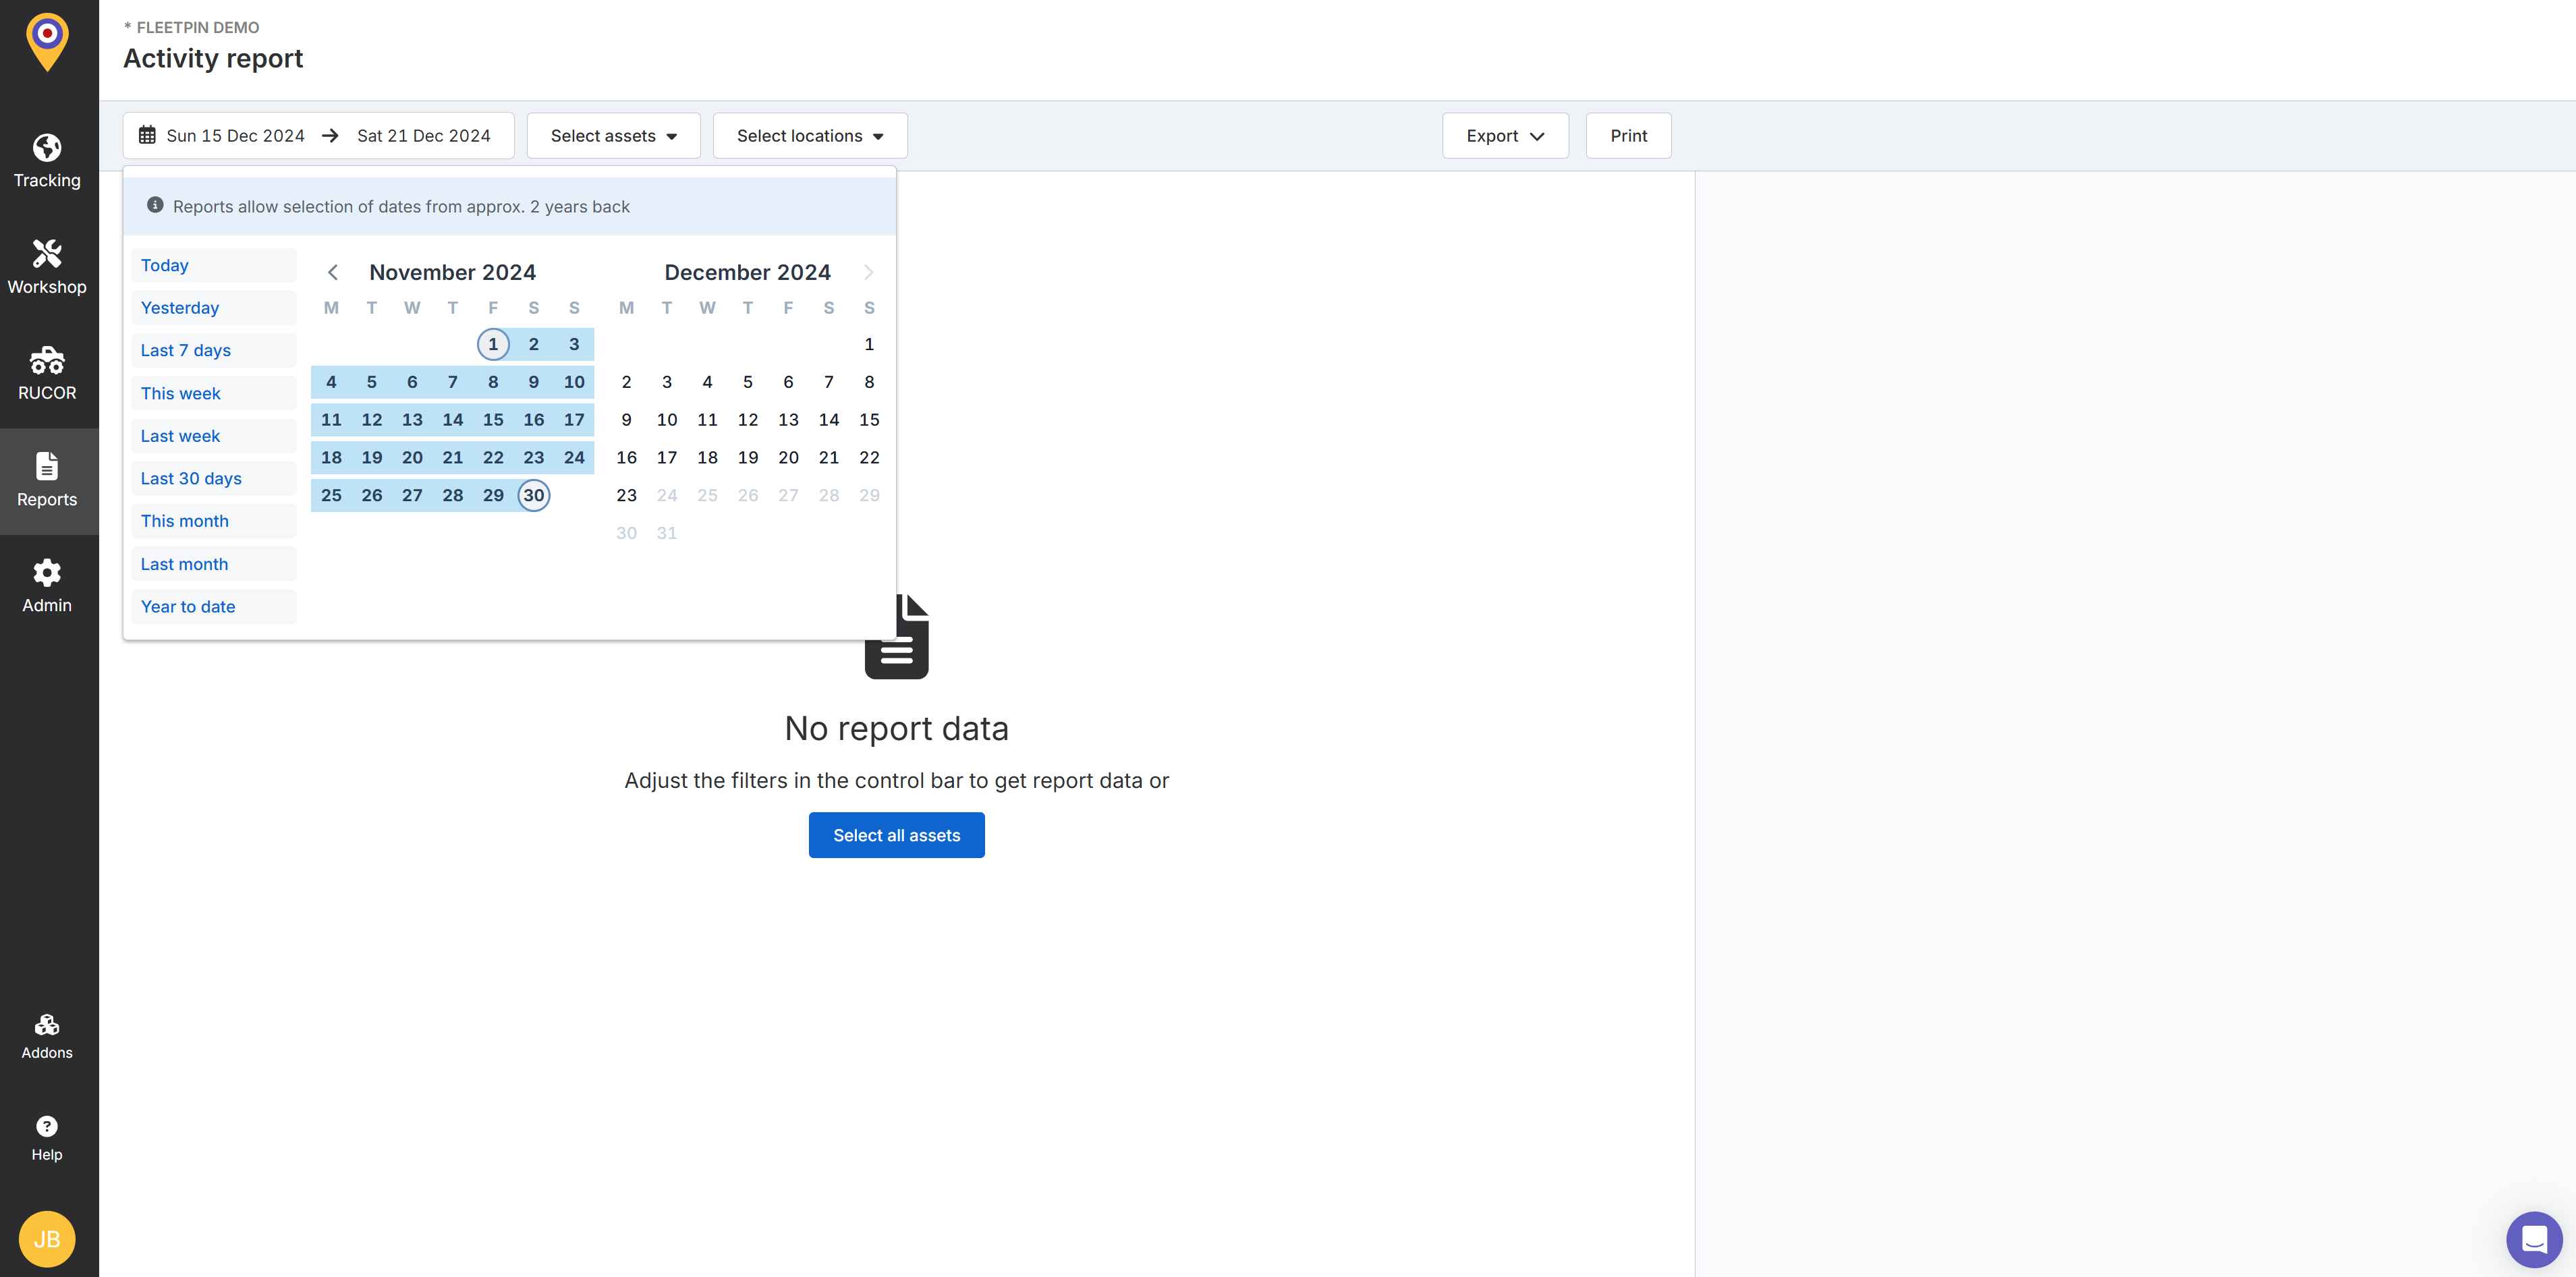The height and width of the screenshot is (1277, 2576).
Task: Click the December 2024 month heading
Action: pyautogui.click(x=747, y=272)
